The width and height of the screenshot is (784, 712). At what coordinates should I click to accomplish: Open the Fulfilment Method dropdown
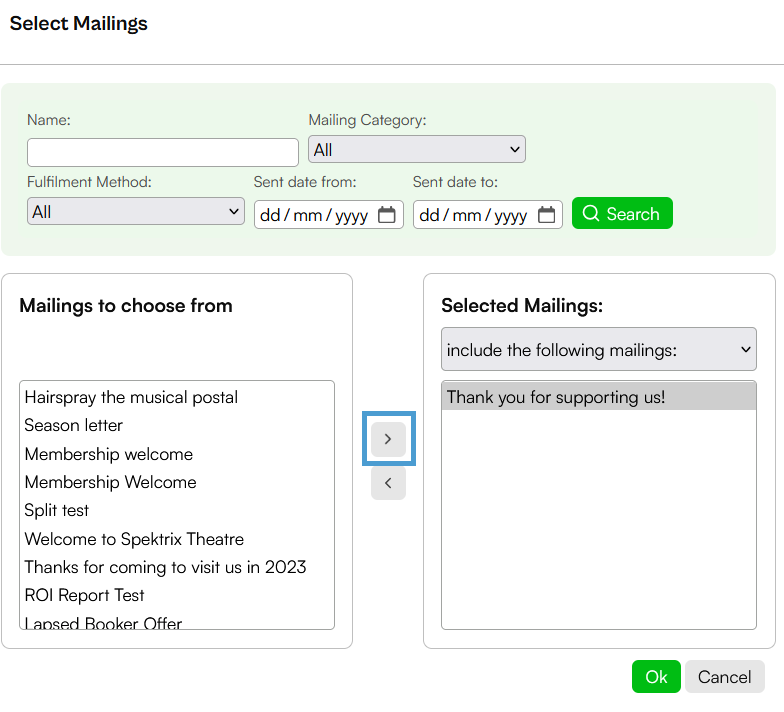(x=136, y=211)
